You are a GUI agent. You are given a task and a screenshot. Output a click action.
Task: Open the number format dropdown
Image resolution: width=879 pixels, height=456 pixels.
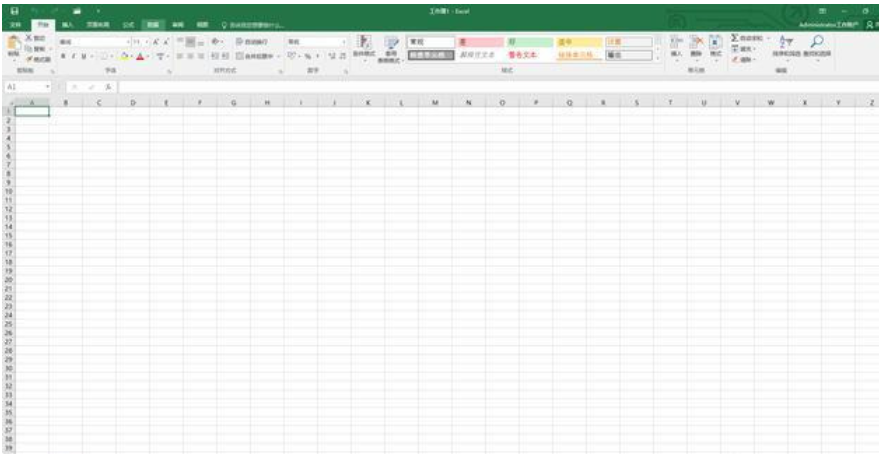344,42
